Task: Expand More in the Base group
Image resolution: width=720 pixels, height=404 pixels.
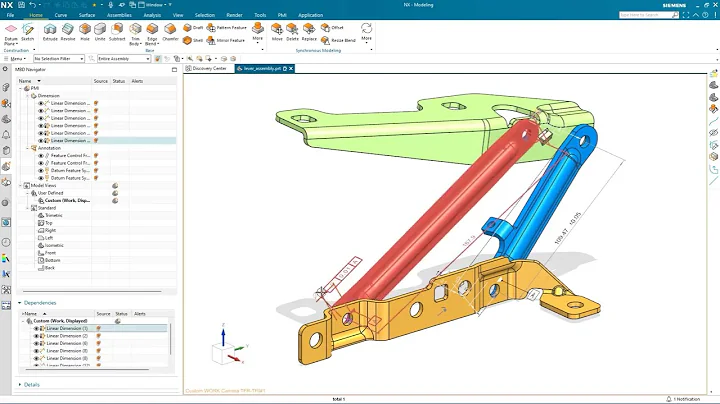Action: pos(258,32)
